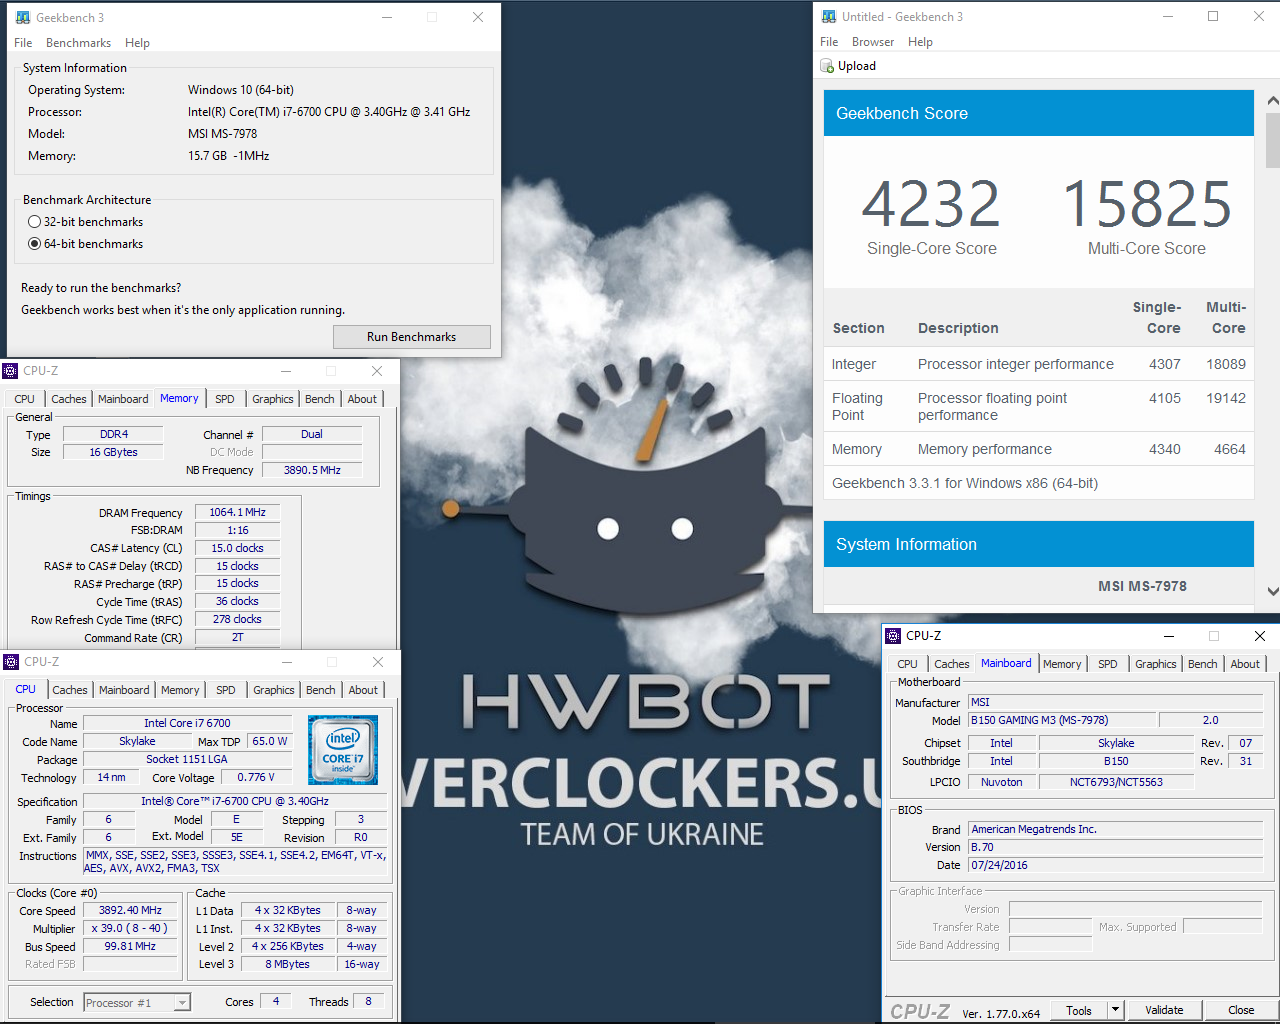This screenshot has height=1024, width=1280.
Task: Click the System Information blue header
Action: 1039,544
